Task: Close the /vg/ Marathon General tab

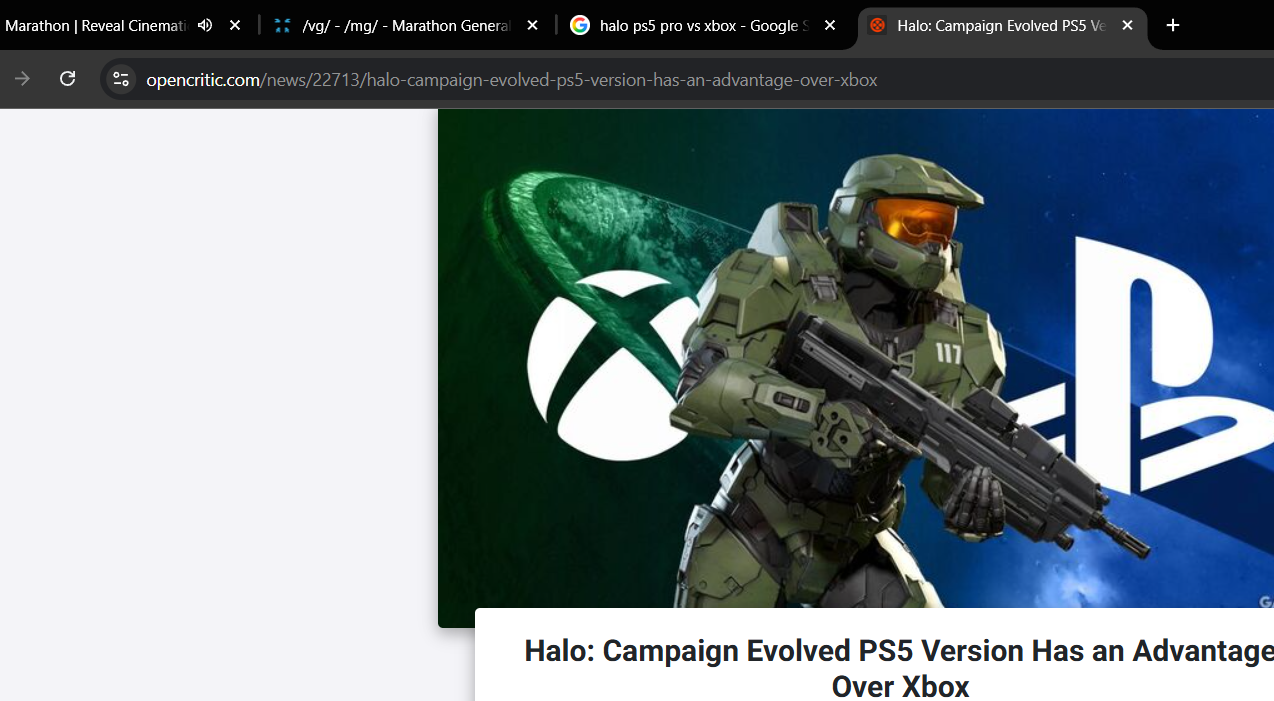Action: (x=532, y=26)
